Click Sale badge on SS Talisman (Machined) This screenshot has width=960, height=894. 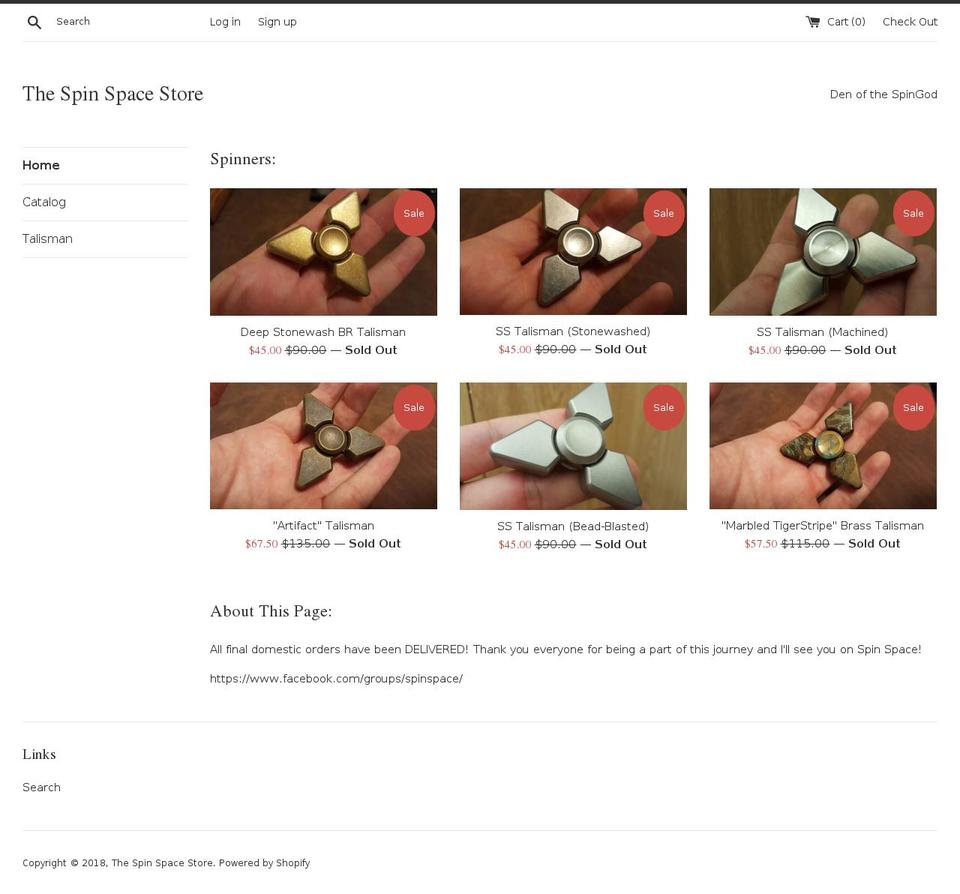[913, 213]
